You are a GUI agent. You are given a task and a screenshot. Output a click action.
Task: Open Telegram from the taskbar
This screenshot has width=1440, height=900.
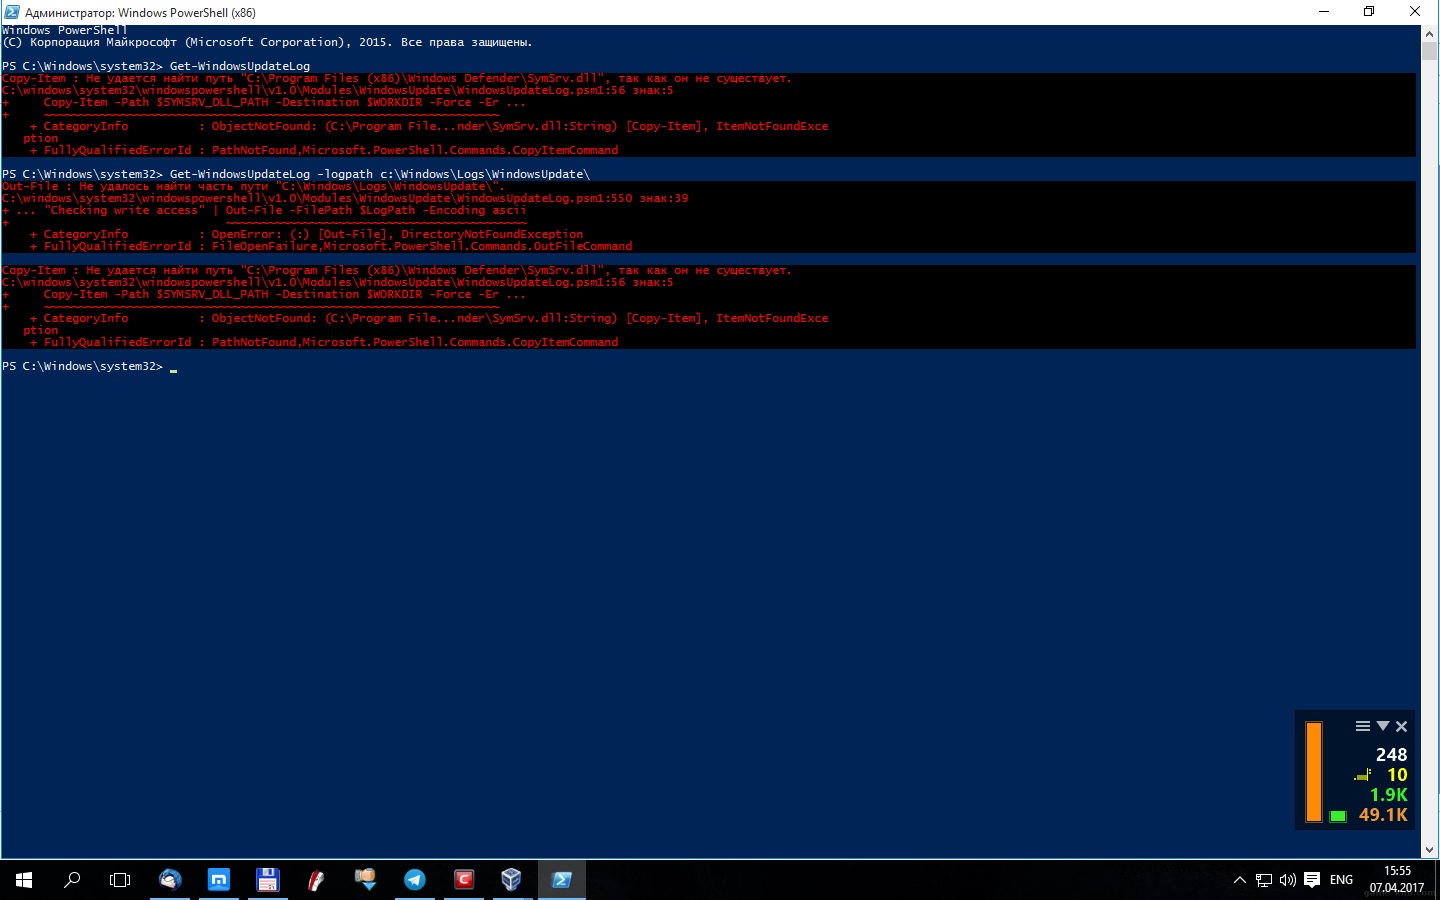click(414, 880)
